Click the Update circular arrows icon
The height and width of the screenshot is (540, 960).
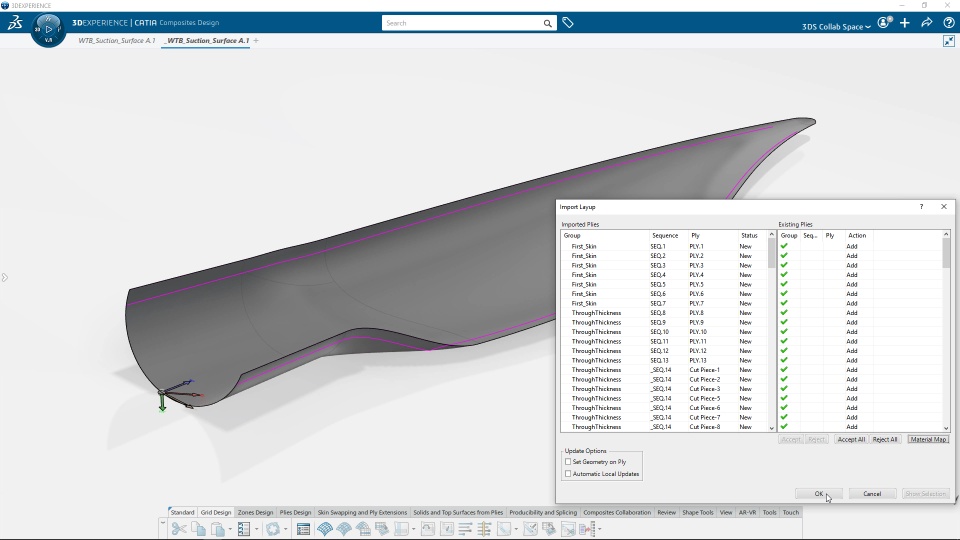pyautogui.click(x=272, y=529)
